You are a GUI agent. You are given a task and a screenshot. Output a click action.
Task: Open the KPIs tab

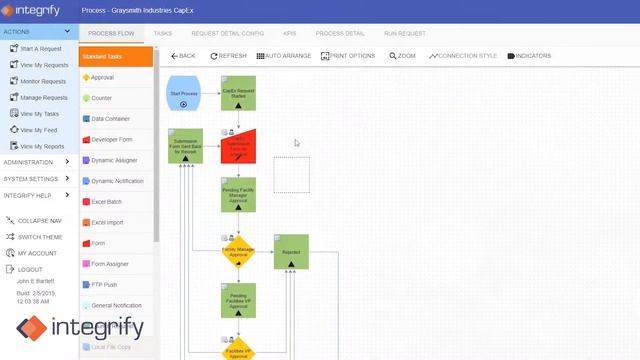(x=289, y=33)
